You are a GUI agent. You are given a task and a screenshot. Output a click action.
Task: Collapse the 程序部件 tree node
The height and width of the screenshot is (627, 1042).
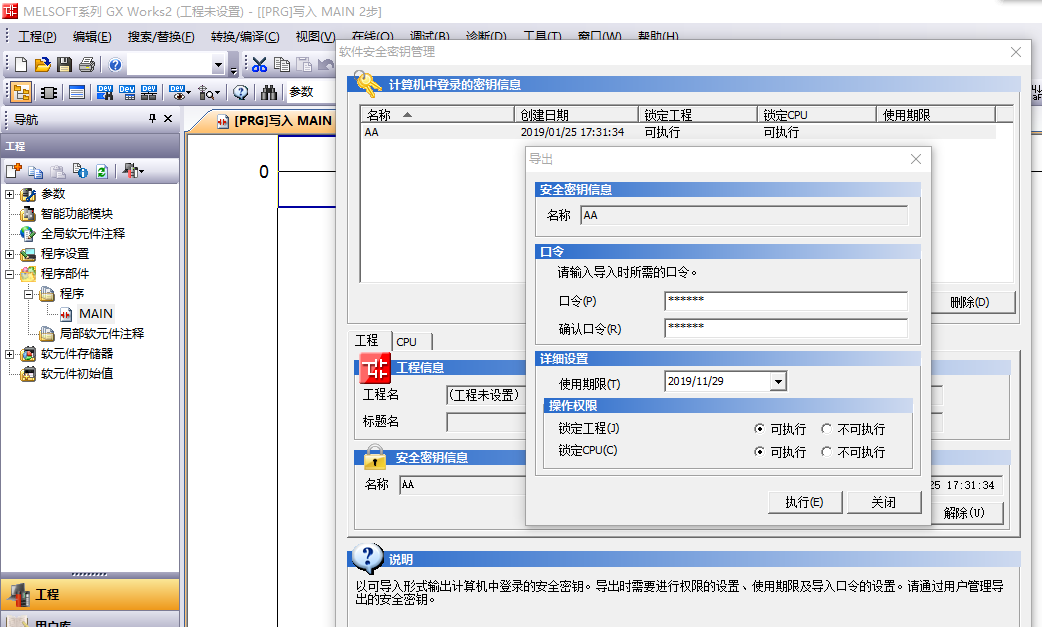pyautogui.click(x=10, y=274)
